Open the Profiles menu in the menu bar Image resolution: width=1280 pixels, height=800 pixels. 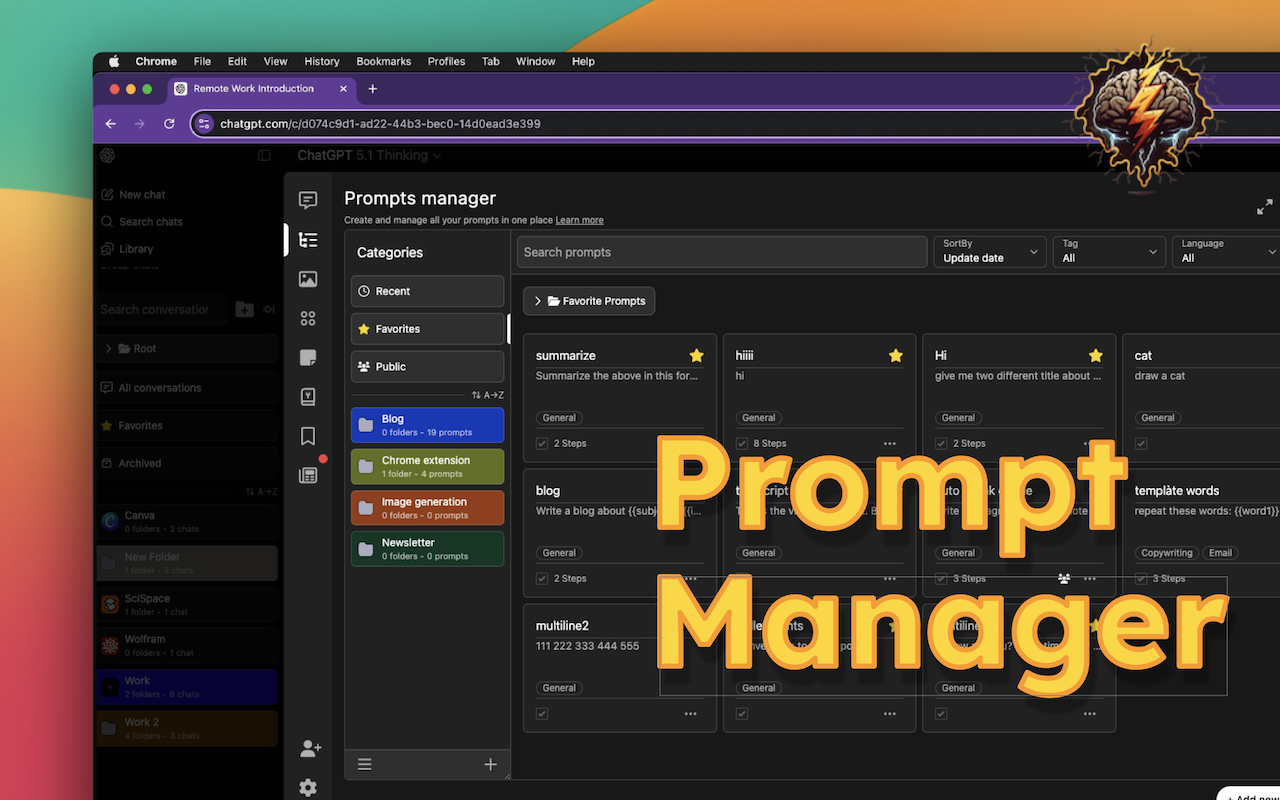(x=446, y=61)
